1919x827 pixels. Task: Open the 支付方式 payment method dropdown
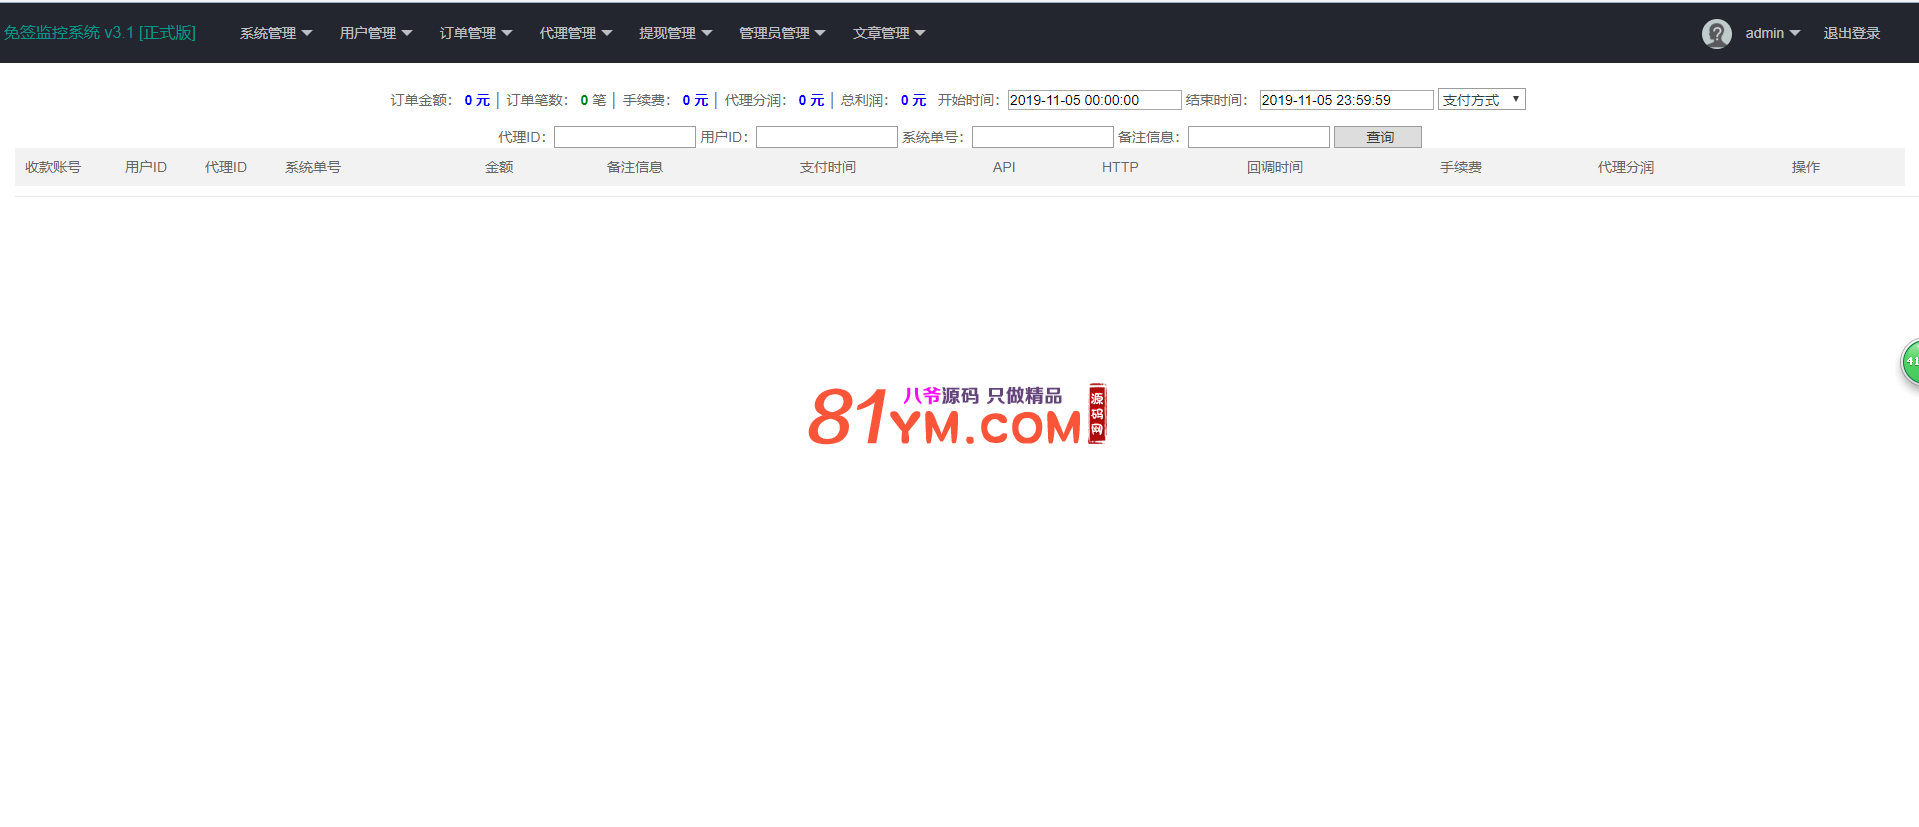click(1482, 100)
